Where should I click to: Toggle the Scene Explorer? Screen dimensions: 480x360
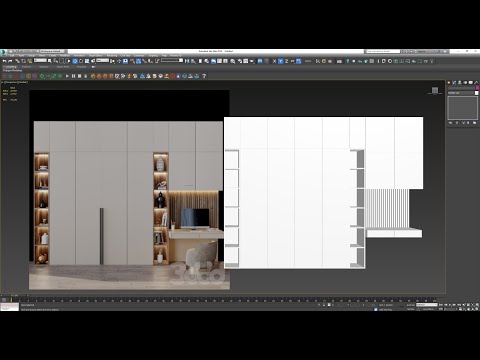point(200,61)
